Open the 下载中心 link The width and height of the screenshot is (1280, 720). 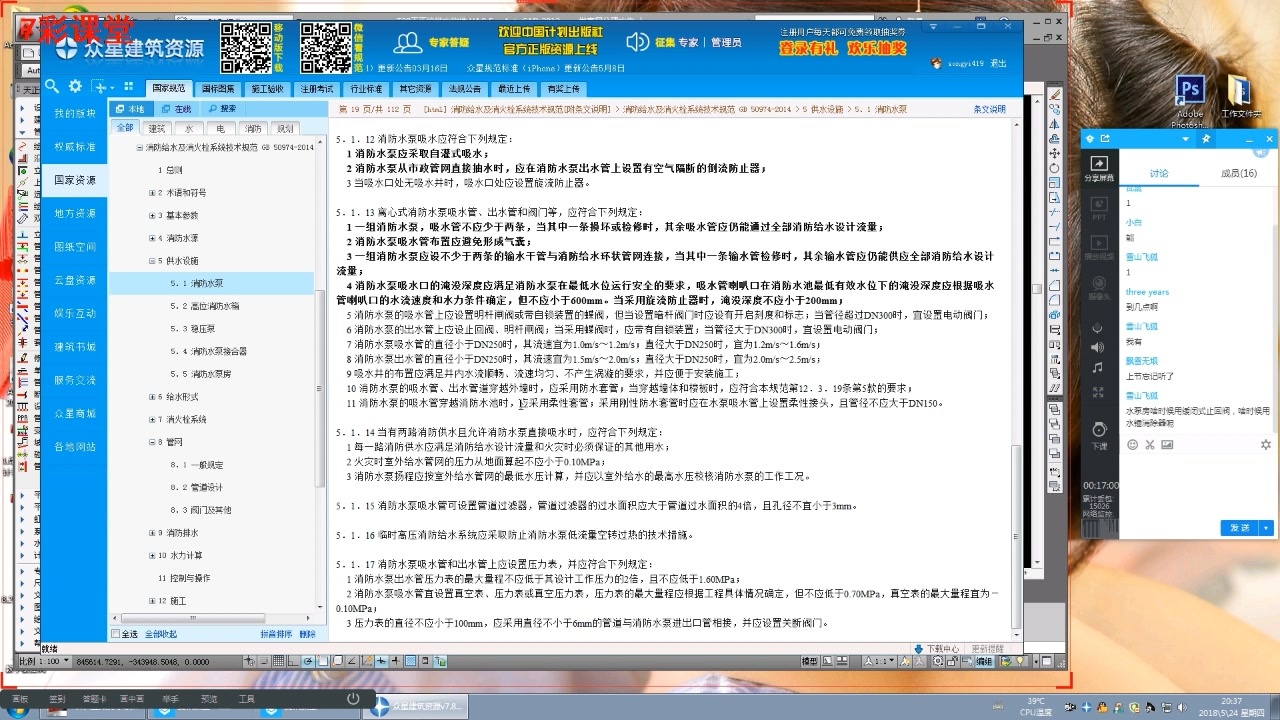(x=937, y=648)
